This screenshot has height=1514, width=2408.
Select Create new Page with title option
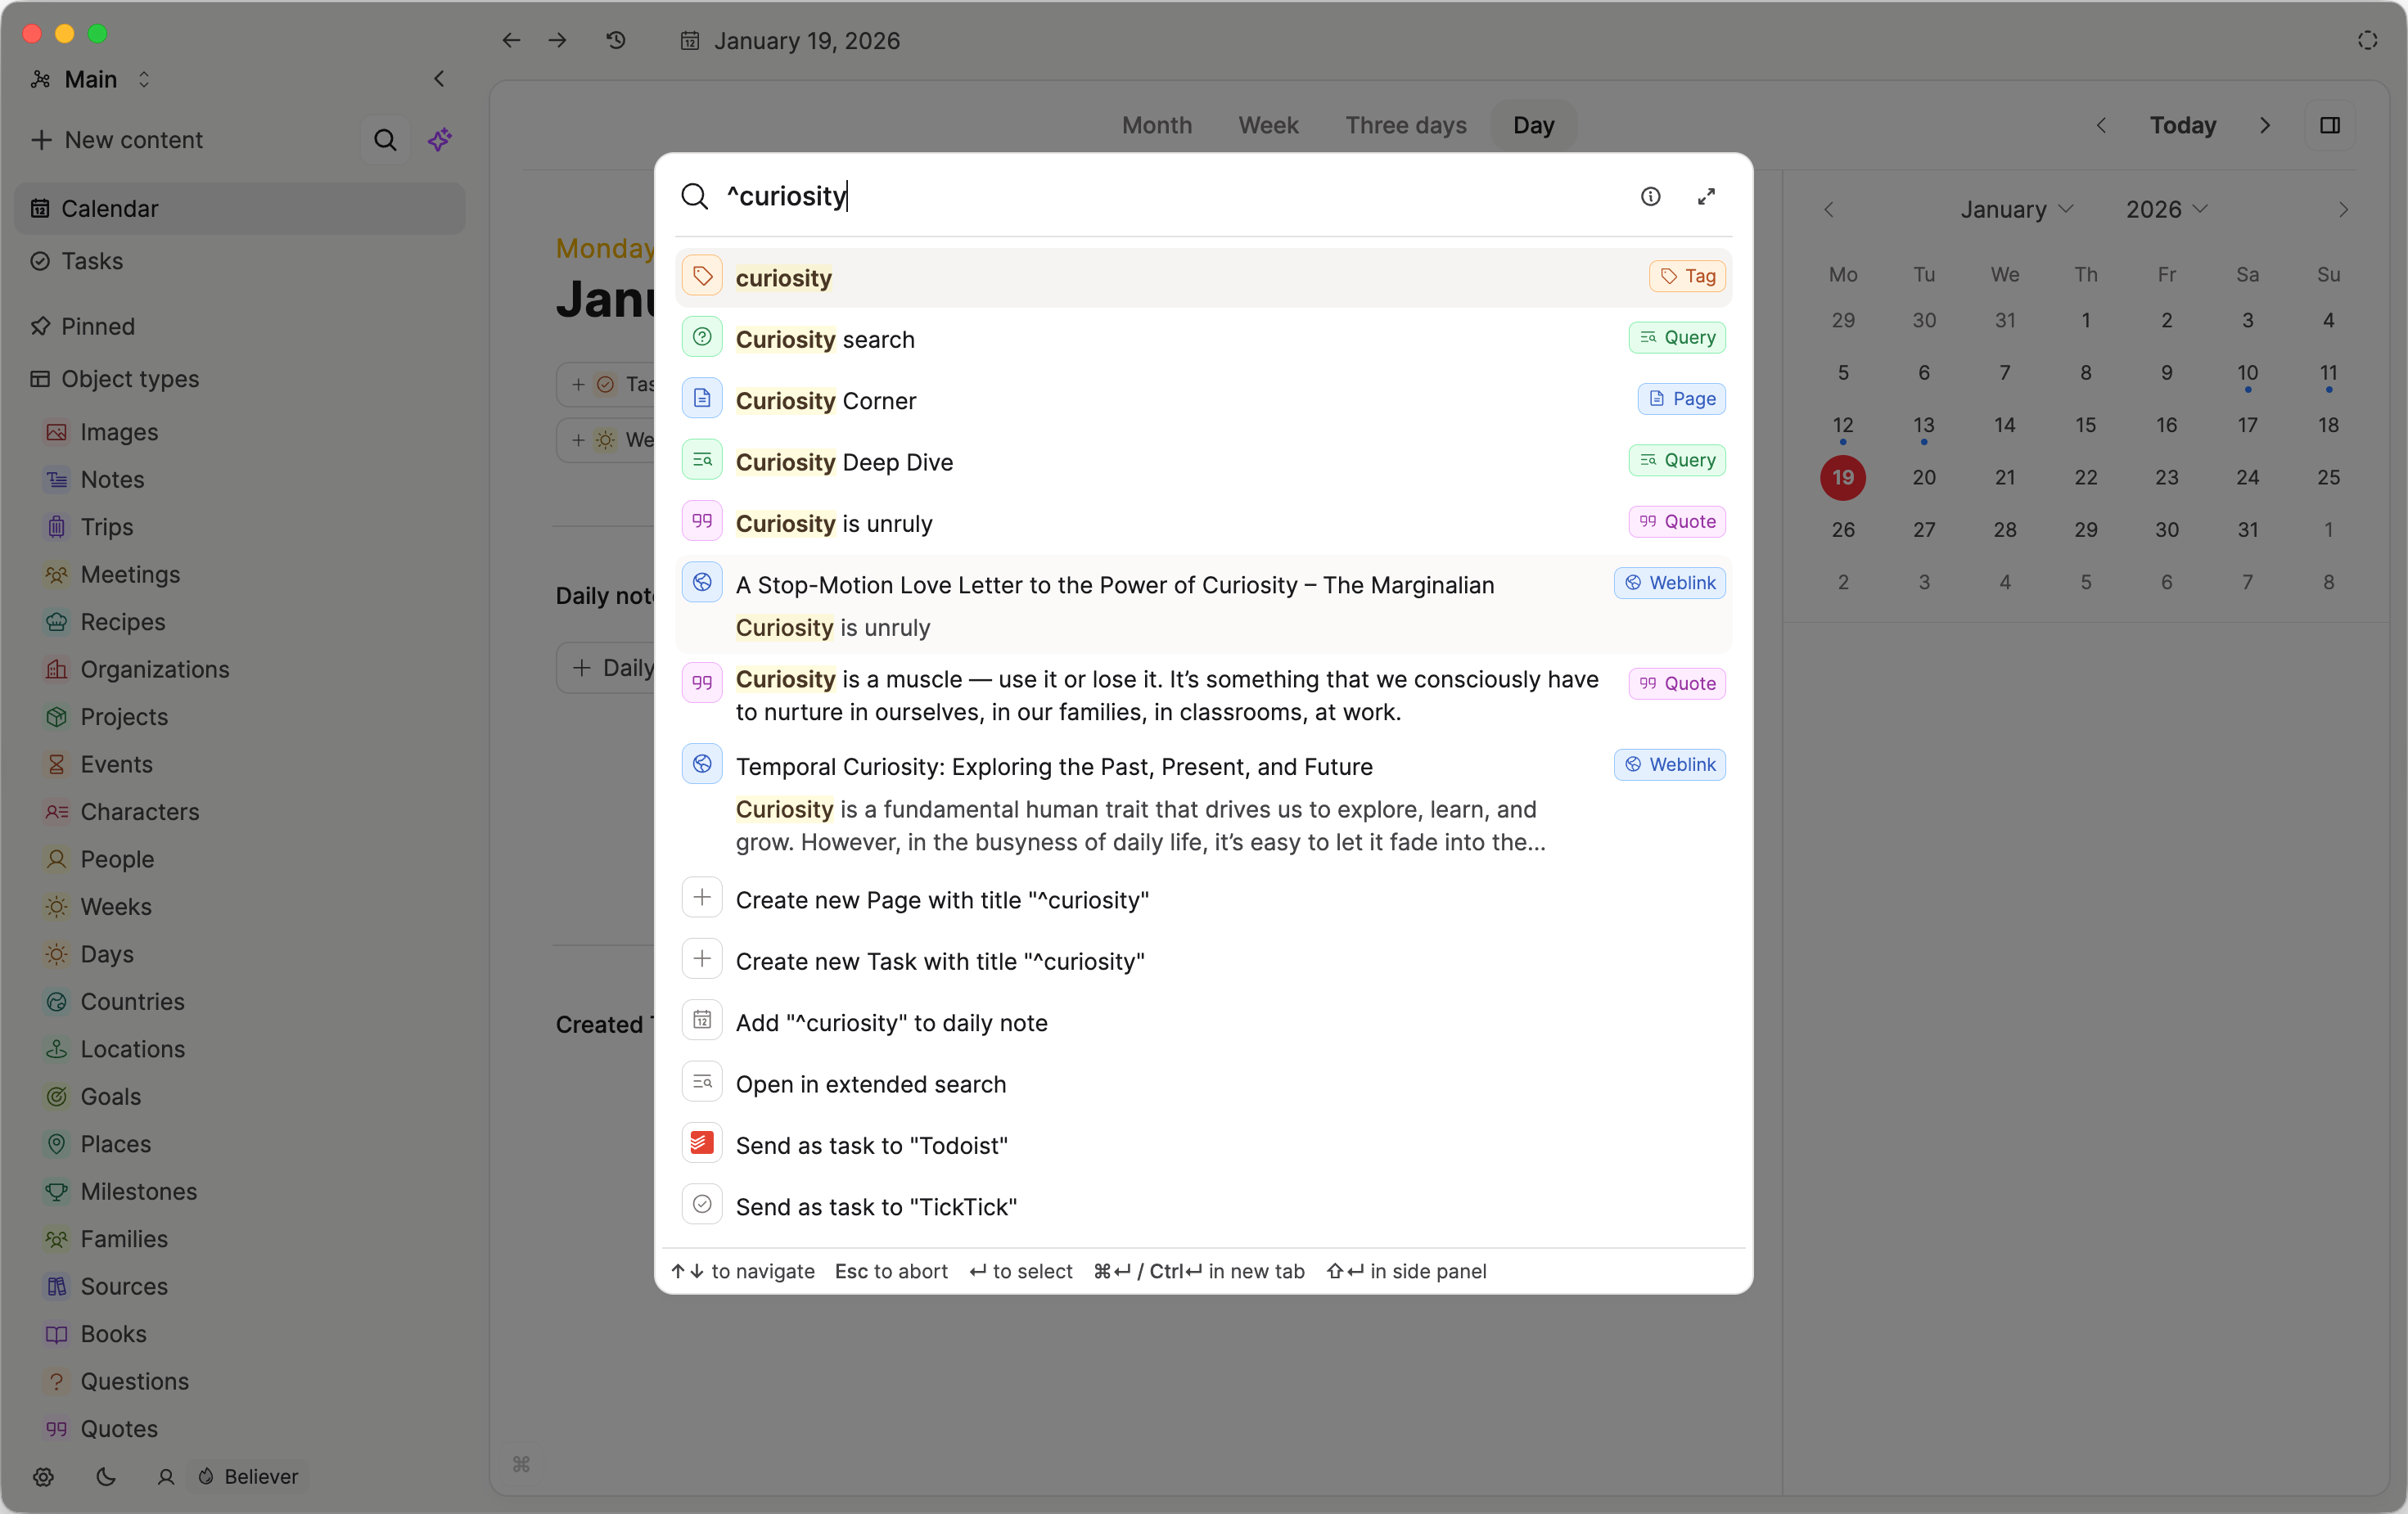(x=941, y=899)
